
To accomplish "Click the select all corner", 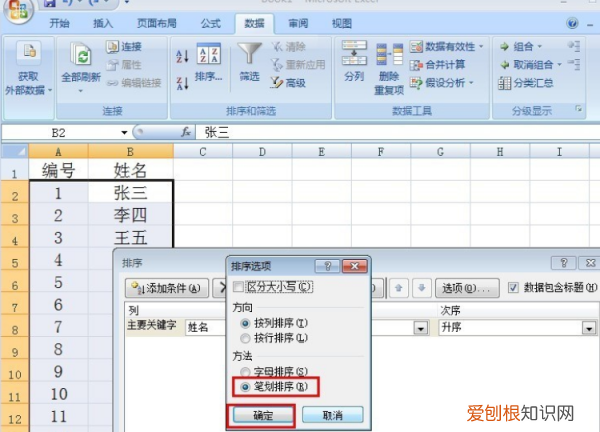I will pos(15,152).
